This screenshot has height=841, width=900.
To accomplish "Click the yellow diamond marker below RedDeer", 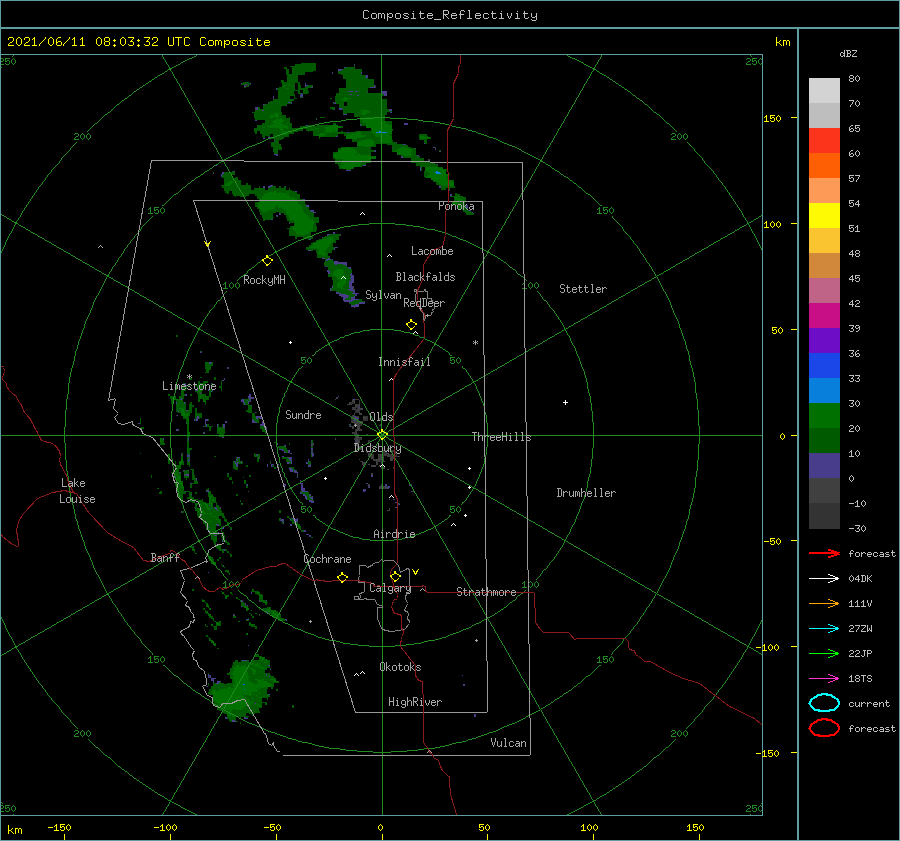I will coord(412,325).
